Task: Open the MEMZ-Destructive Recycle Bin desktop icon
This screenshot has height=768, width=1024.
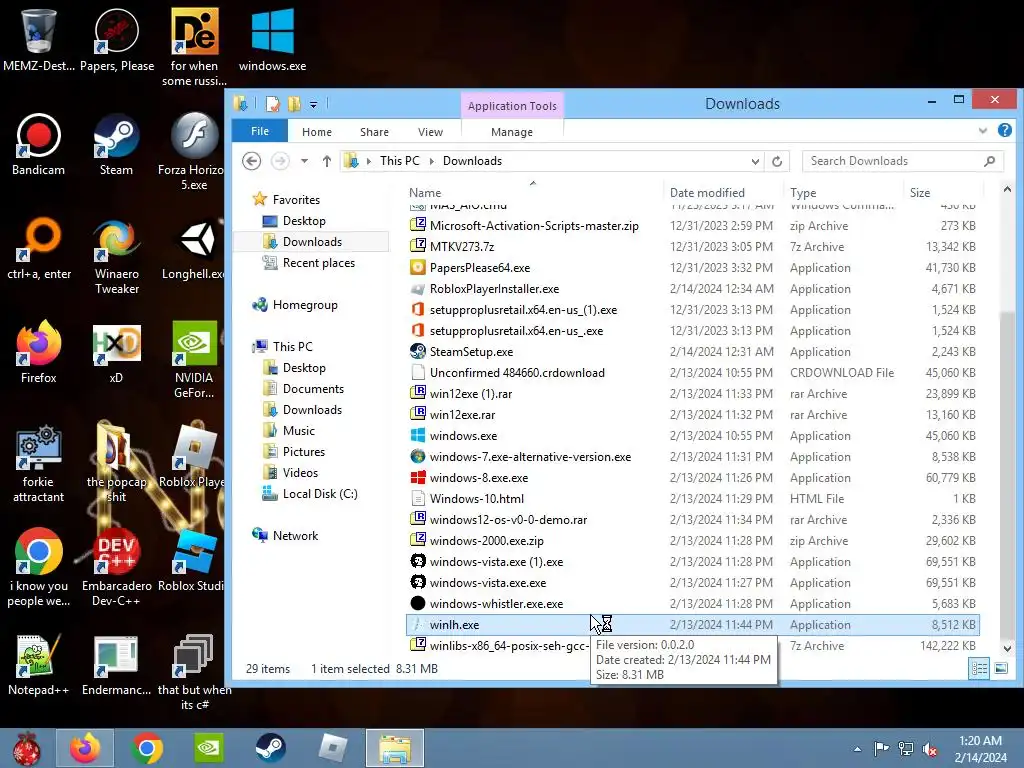Action: point(38,40)
